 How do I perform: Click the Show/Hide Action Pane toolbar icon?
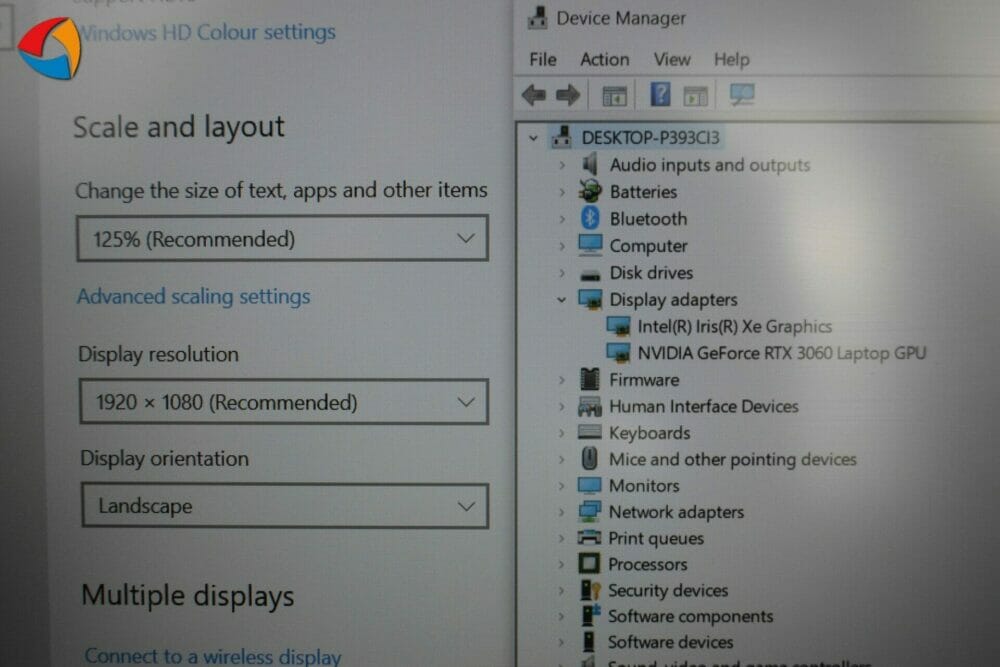click(x=696, y=96)
